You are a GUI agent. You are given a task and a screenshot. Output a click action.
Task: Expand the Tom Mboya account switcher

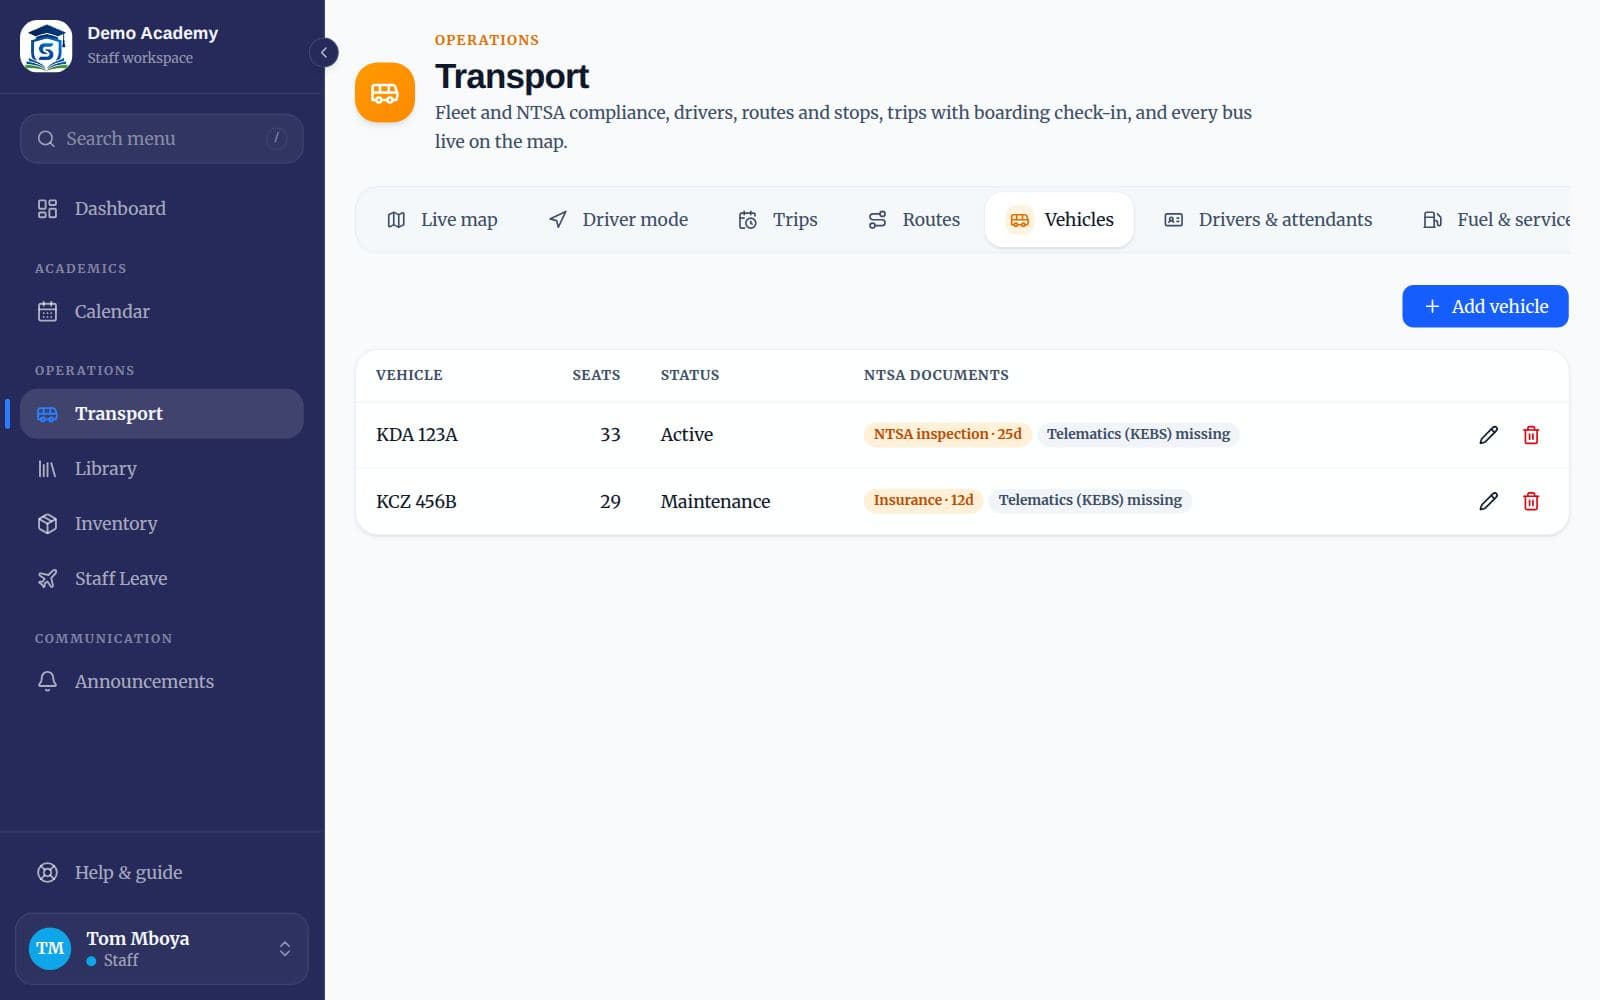point(161,948)
